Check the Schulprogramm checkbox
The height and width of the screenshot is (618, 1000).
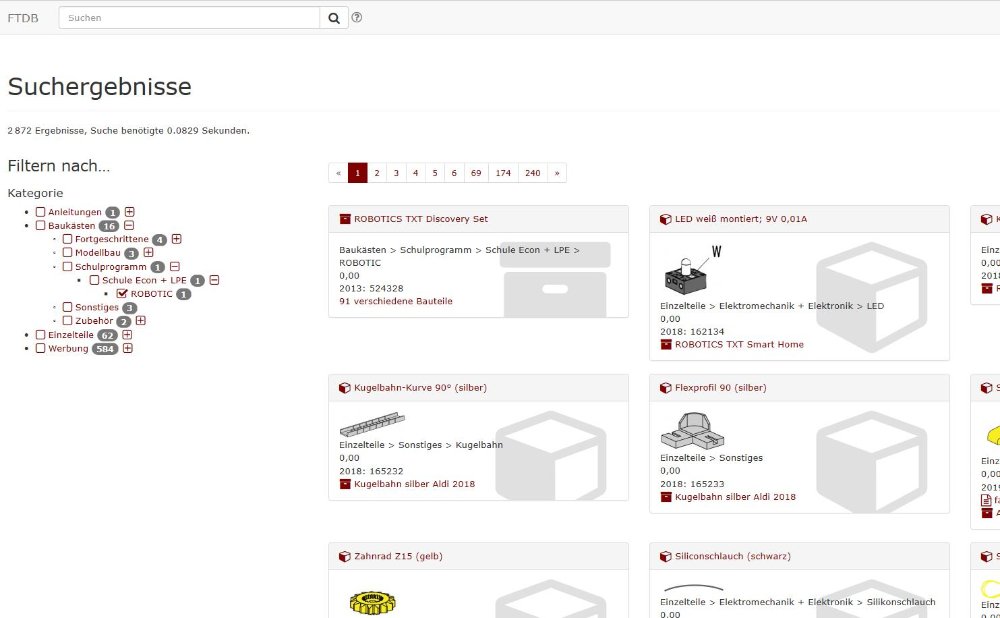pyautogui.click(x=67, y=267)
